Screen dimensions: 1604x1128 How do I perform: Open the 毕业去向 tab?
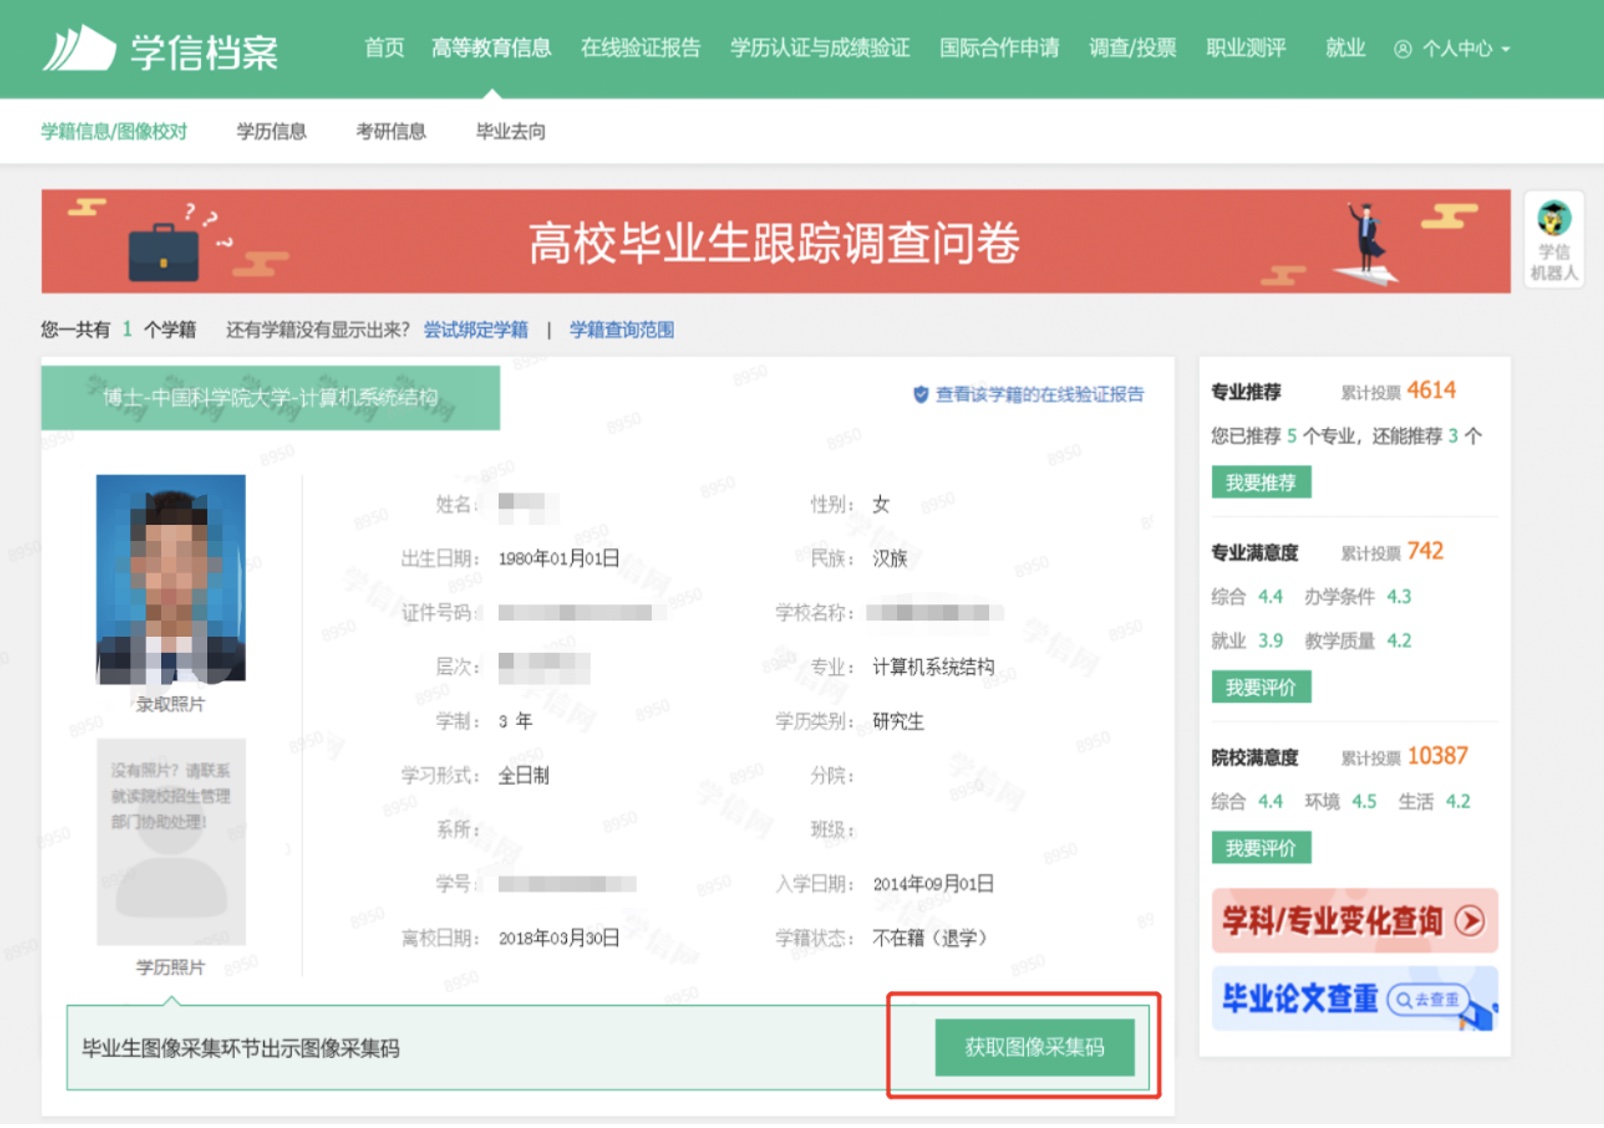[x=510, y=131]
